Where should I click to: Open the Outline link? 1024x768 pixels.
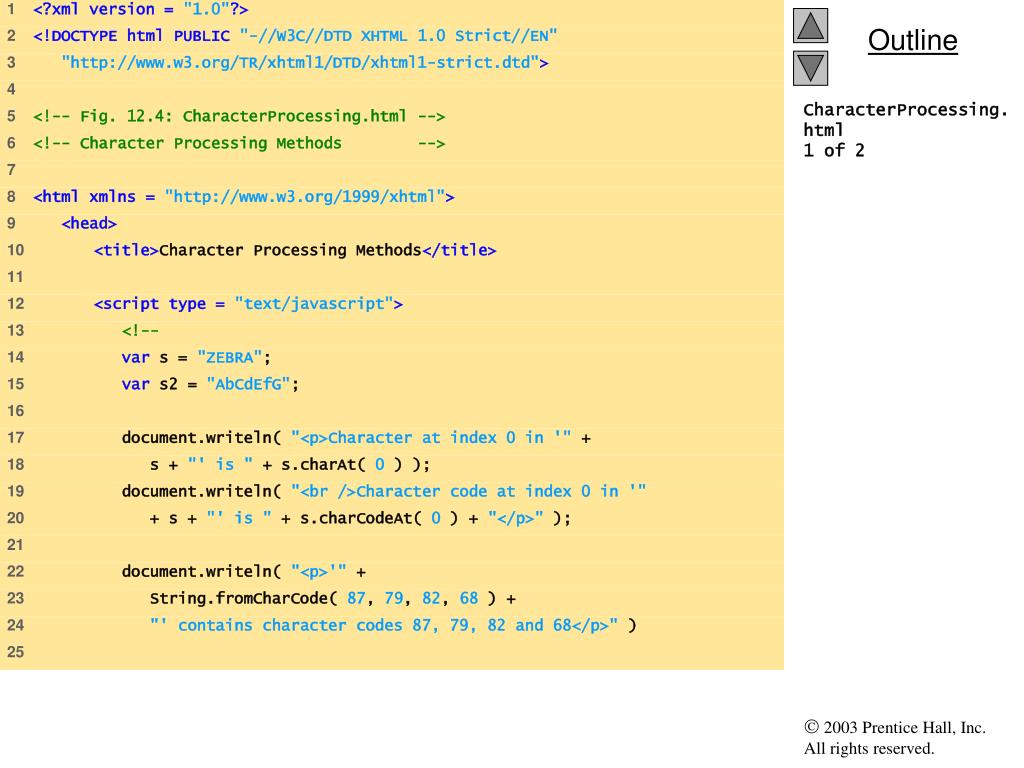coord(912,40)
